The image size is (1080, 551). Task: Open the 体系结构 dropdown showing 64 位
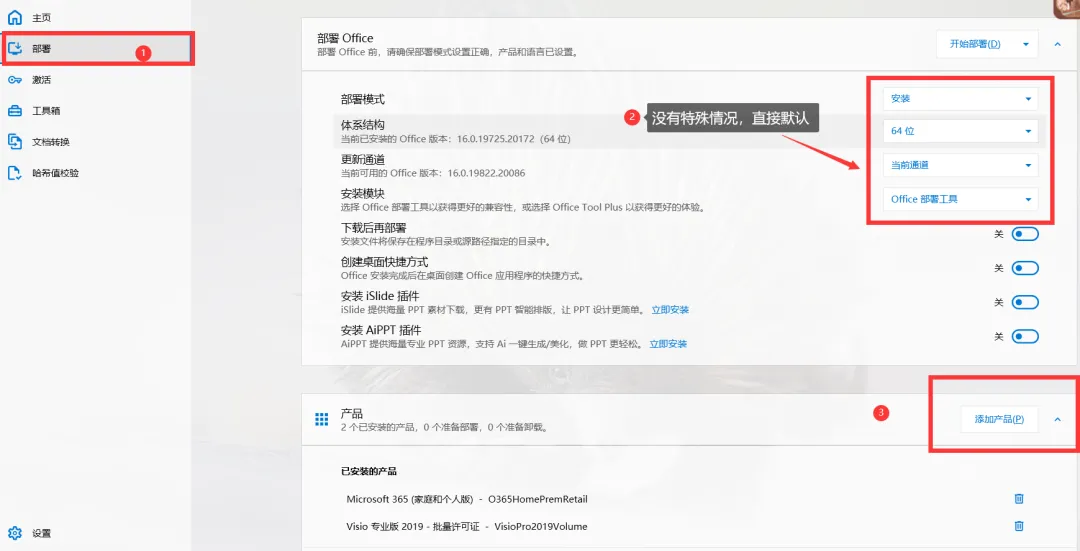[961, 131]
